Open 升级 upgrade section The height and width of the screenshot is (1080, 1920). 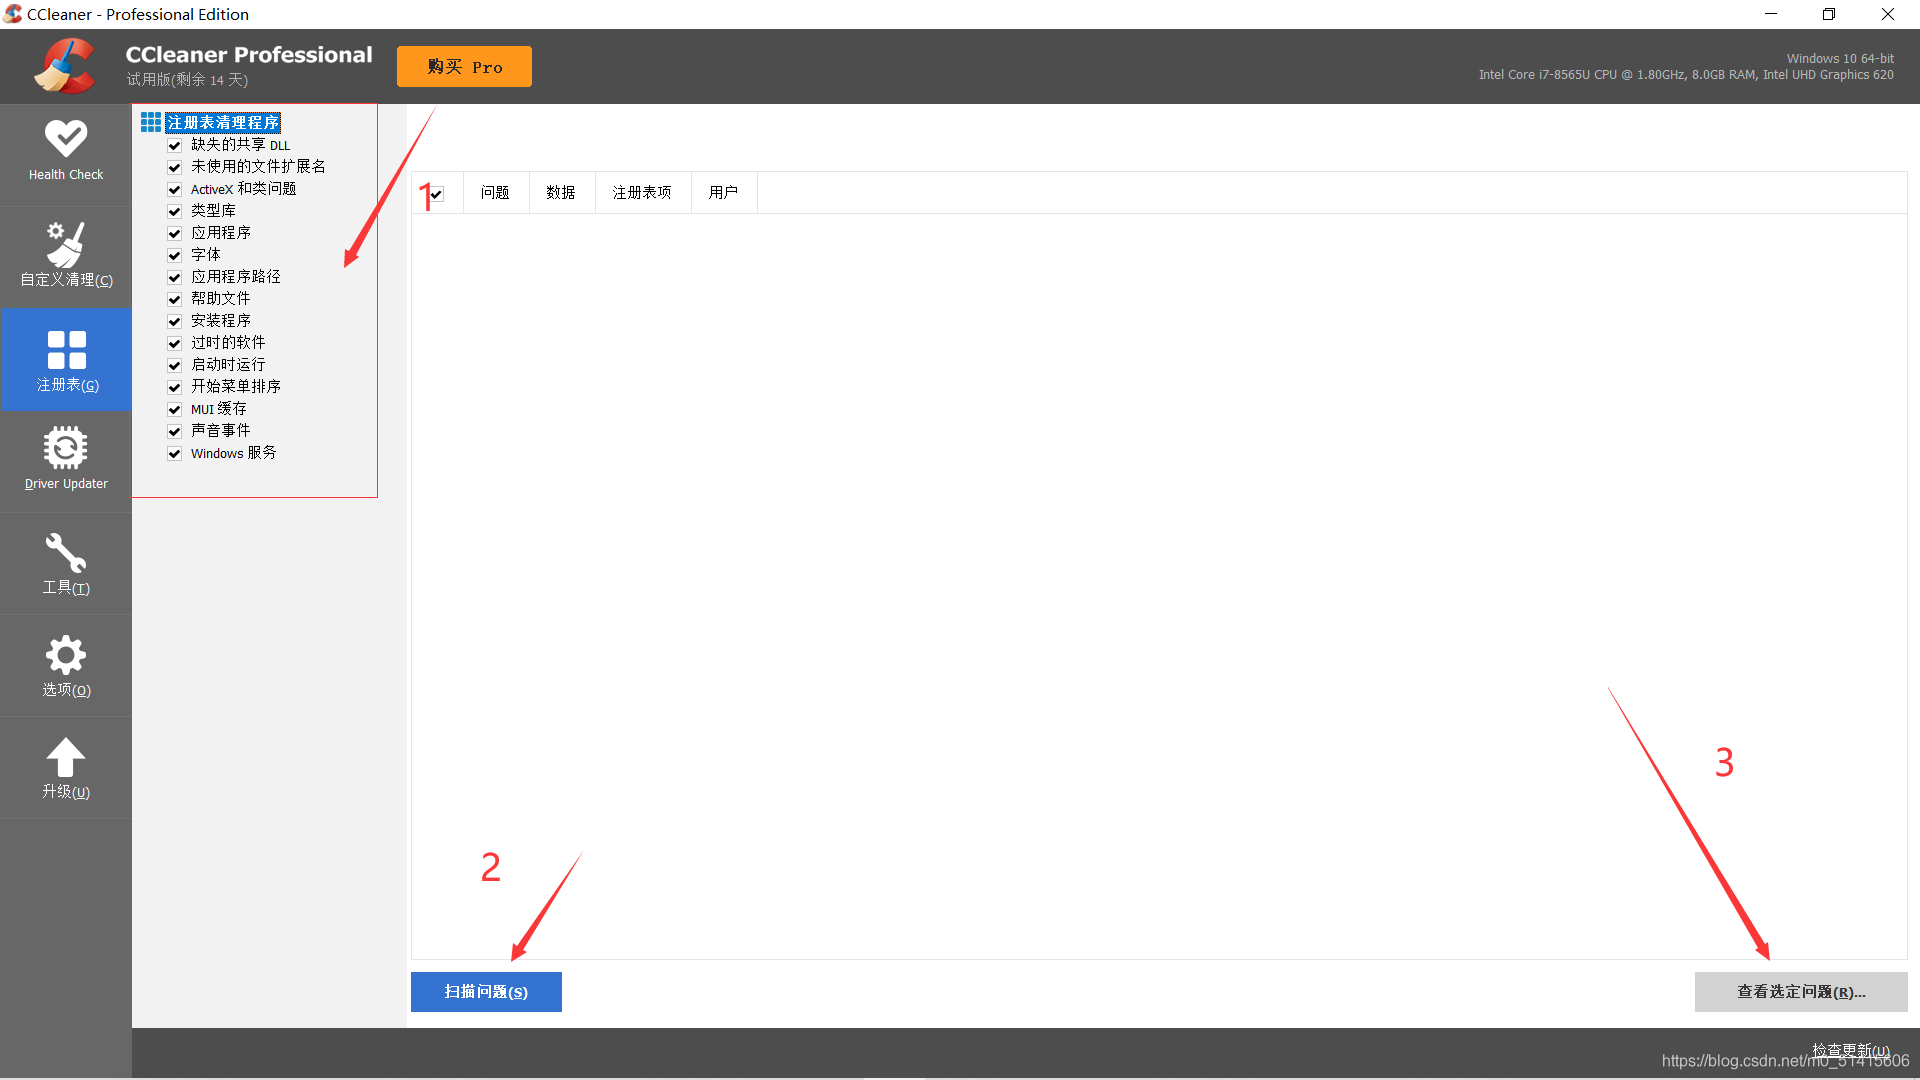point(65,767)
